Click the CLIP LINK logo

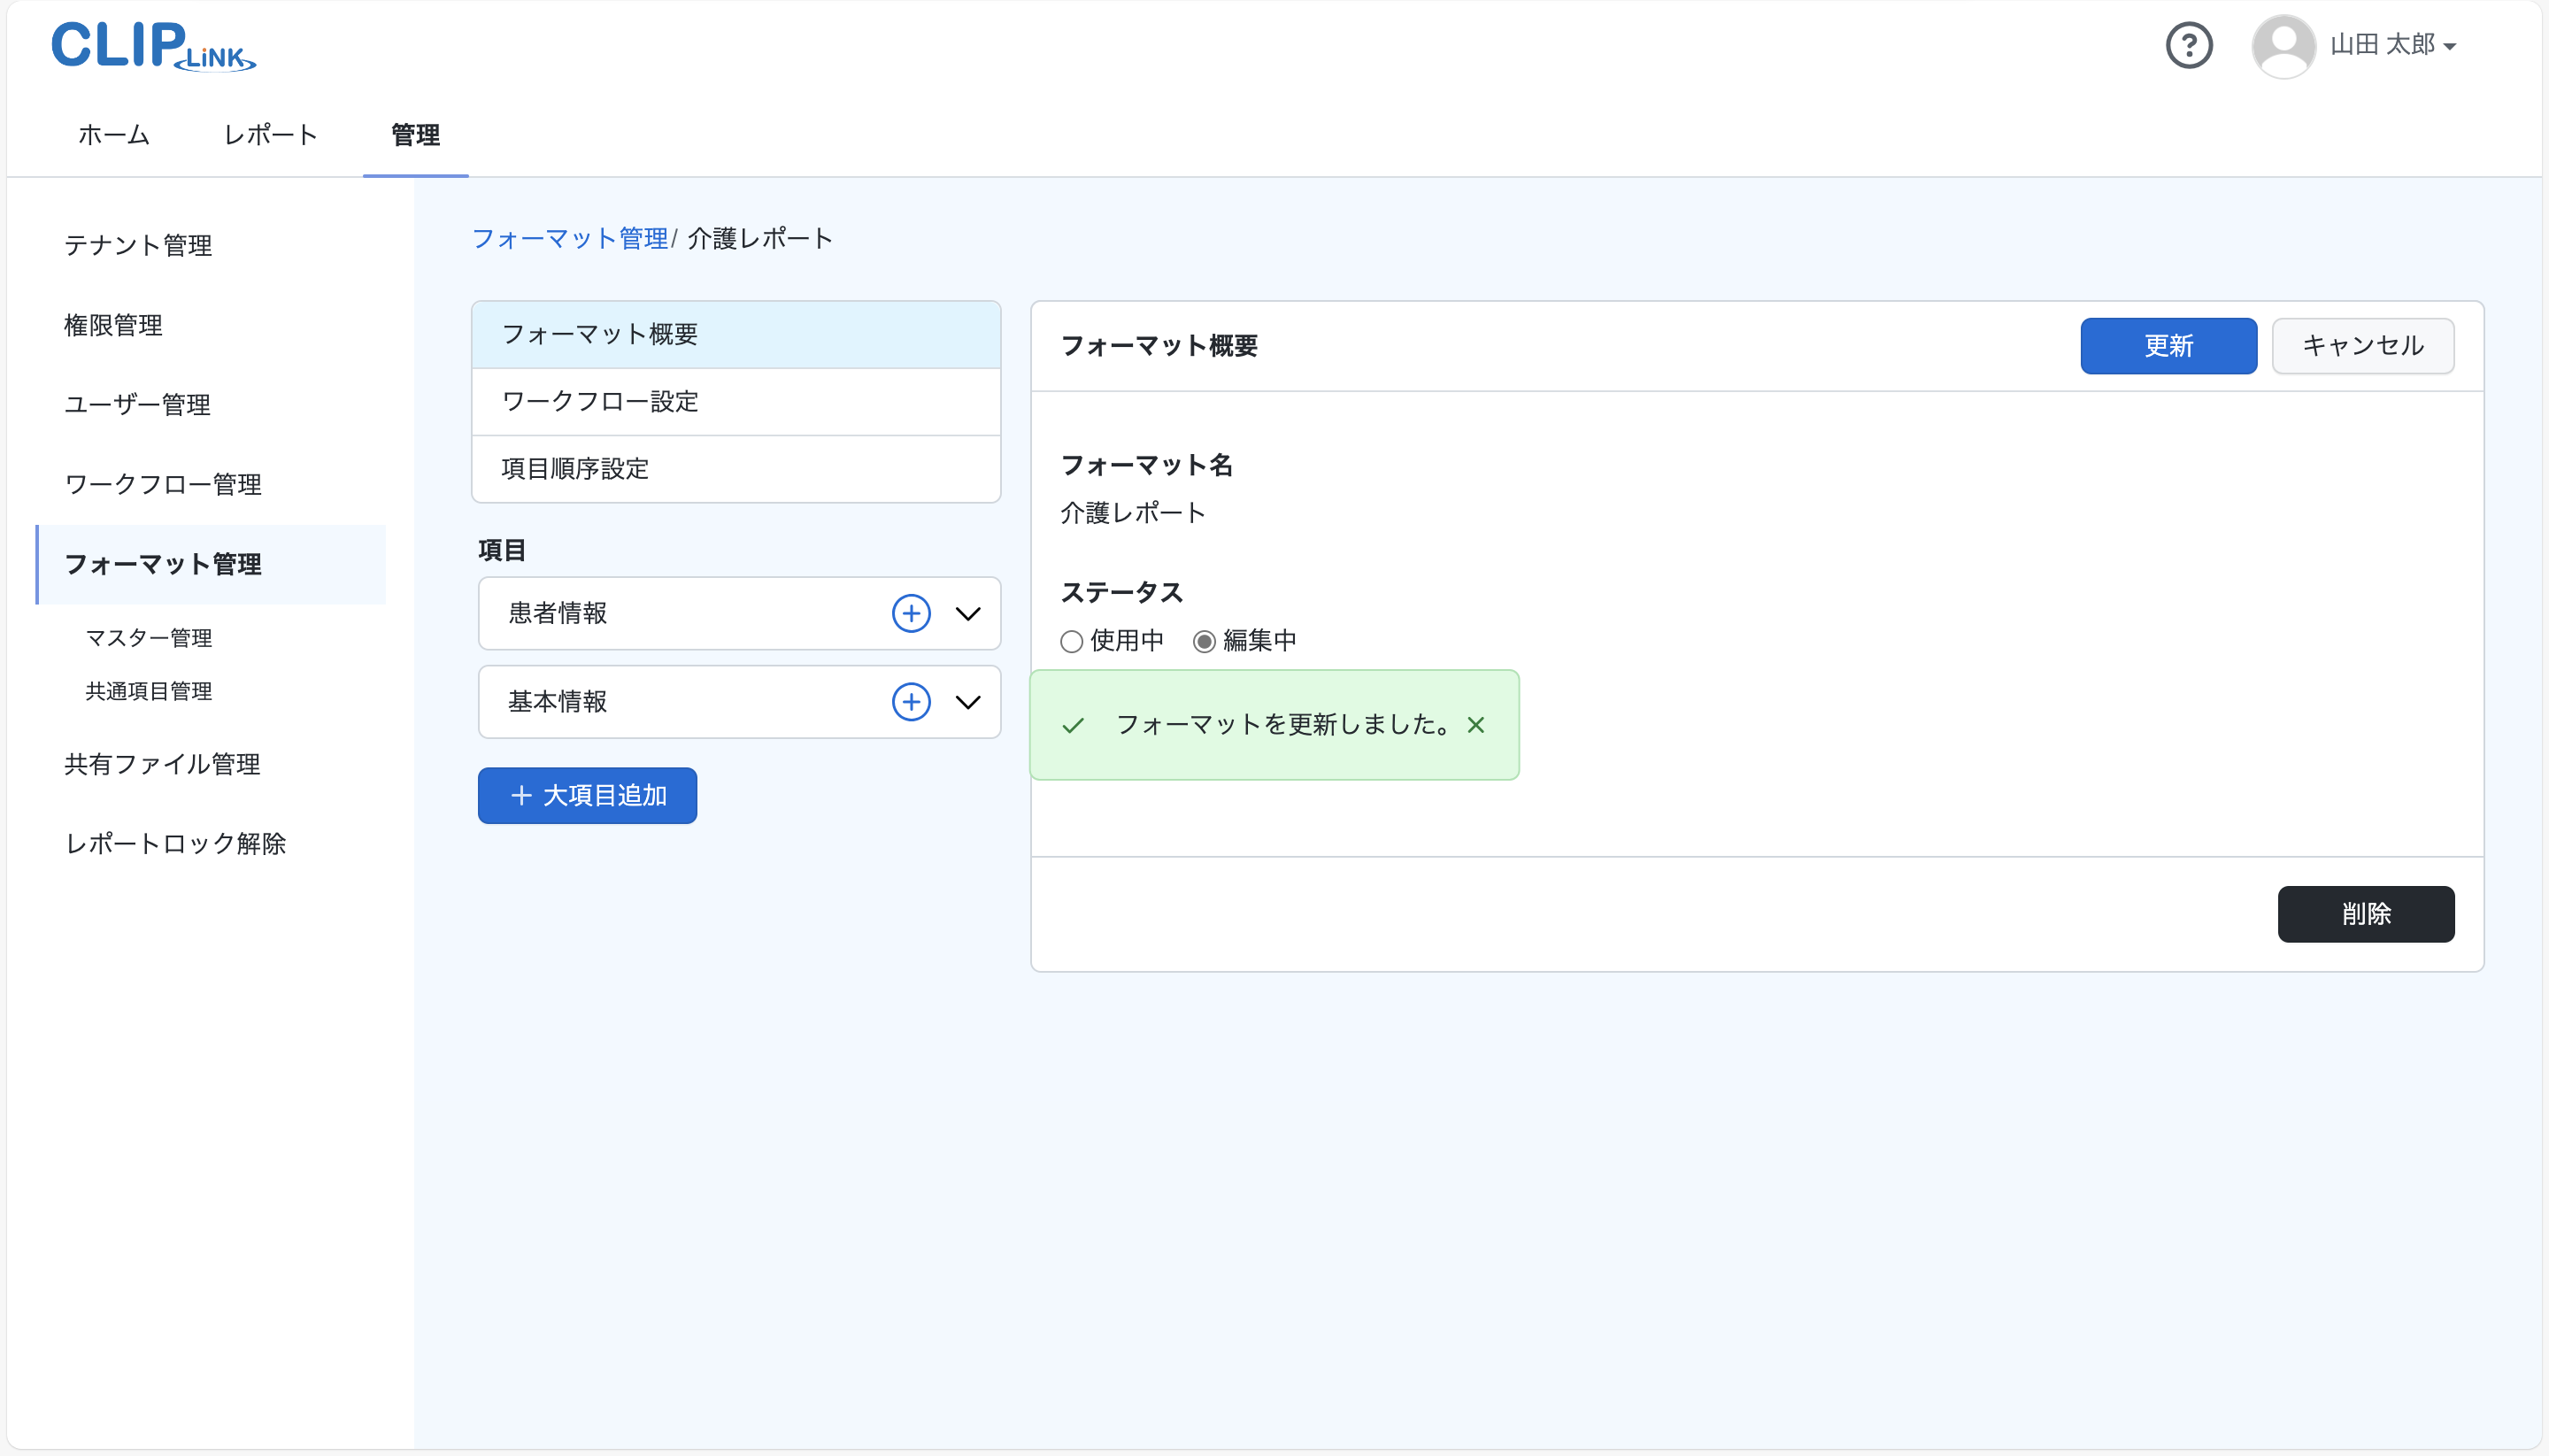153,46
